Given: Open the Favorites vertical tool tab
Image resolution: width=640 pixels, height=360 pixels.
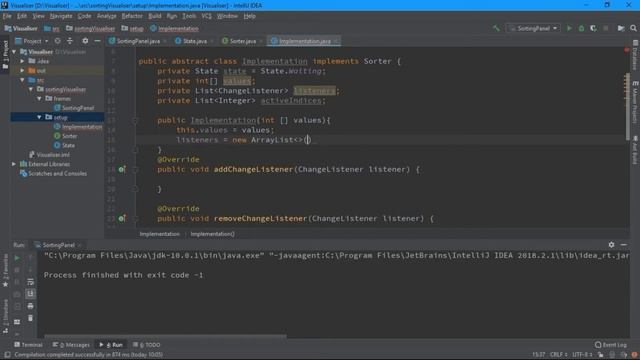Looking at the screenshot, I should (5, 269).
